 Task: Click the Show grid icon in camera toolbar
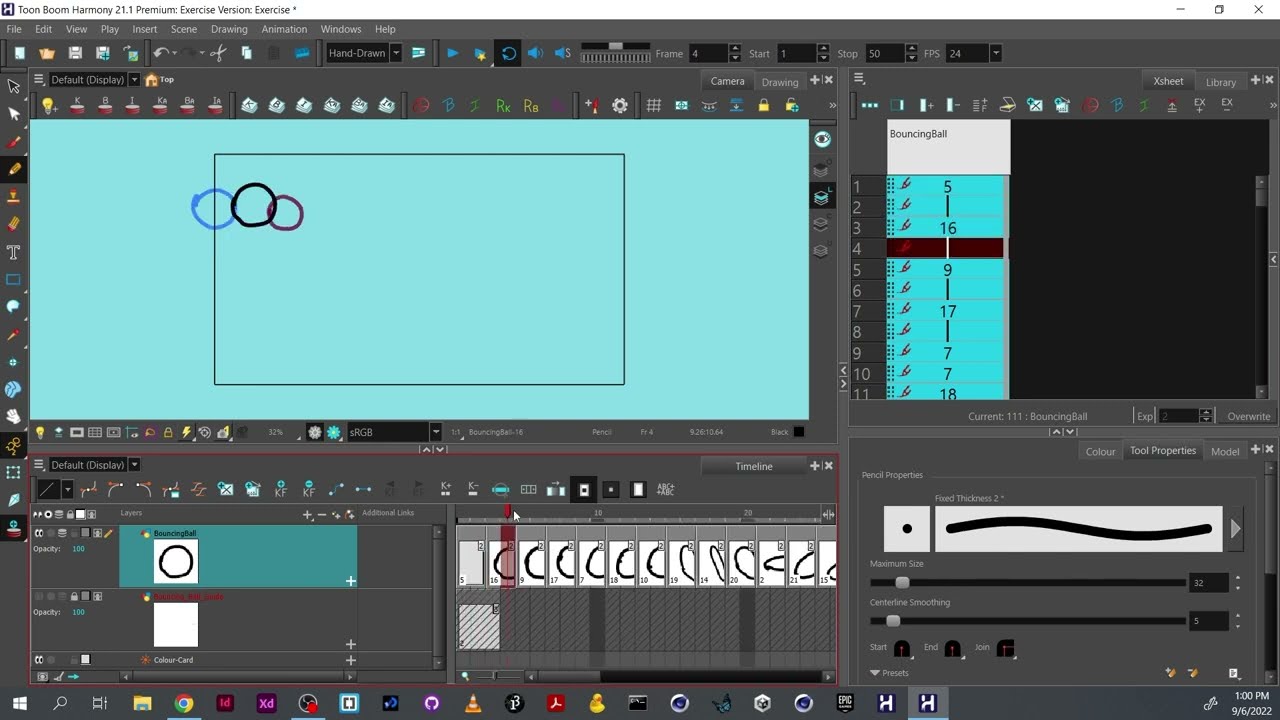[654, 105]
